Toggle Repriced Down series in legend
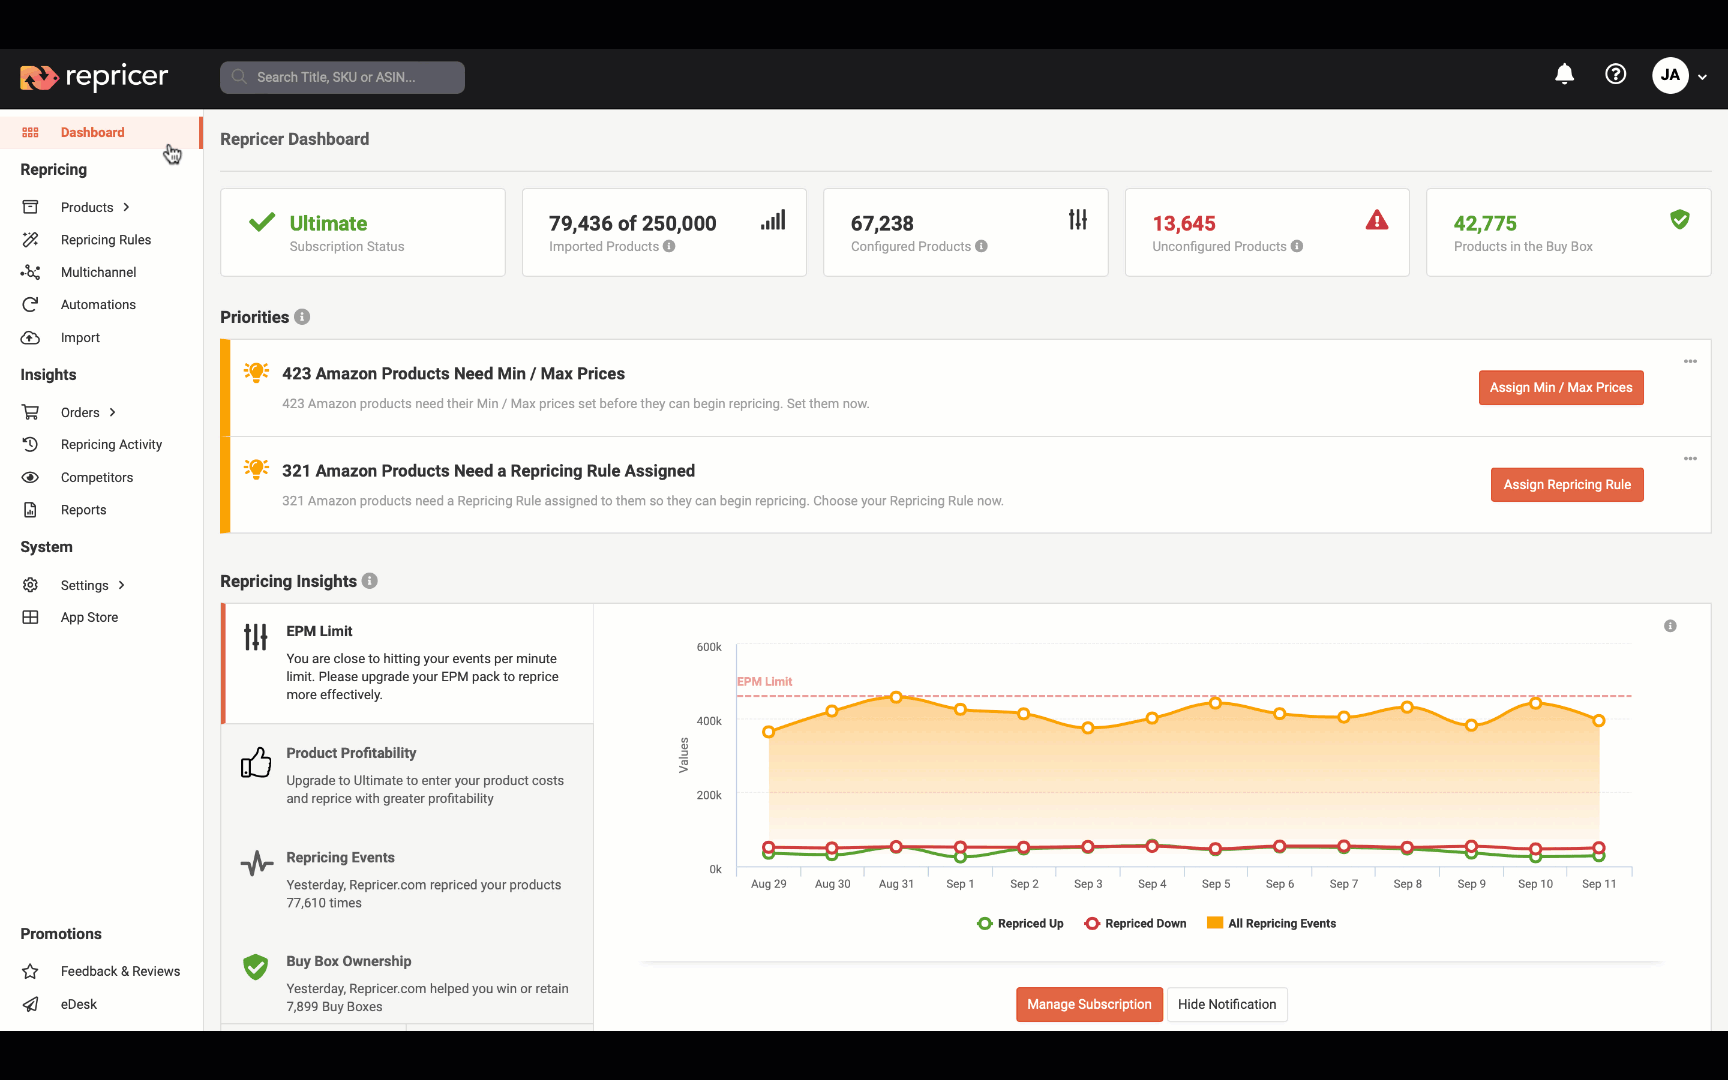 pos(1135,924)
